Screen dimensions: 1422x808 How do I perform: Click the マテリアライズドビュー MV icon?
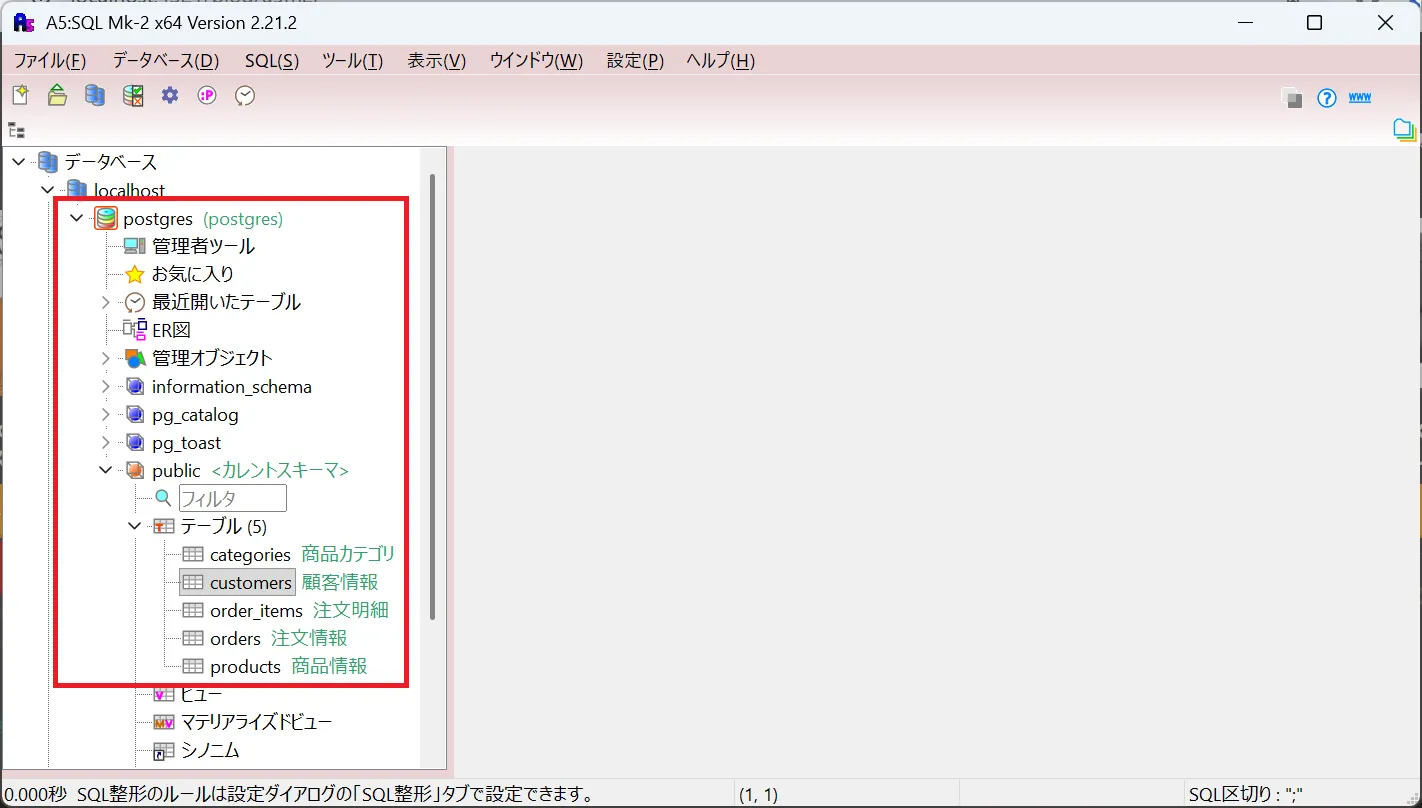point(164,722)
